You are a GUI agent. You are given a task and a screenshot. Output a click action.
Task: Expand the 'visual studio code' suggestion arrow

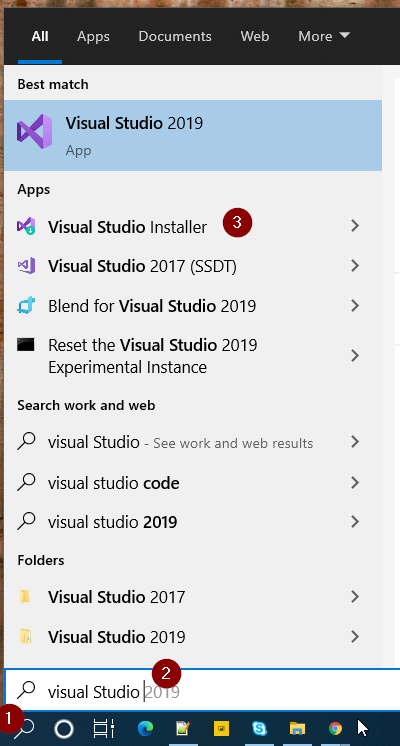tap(355, 483)
